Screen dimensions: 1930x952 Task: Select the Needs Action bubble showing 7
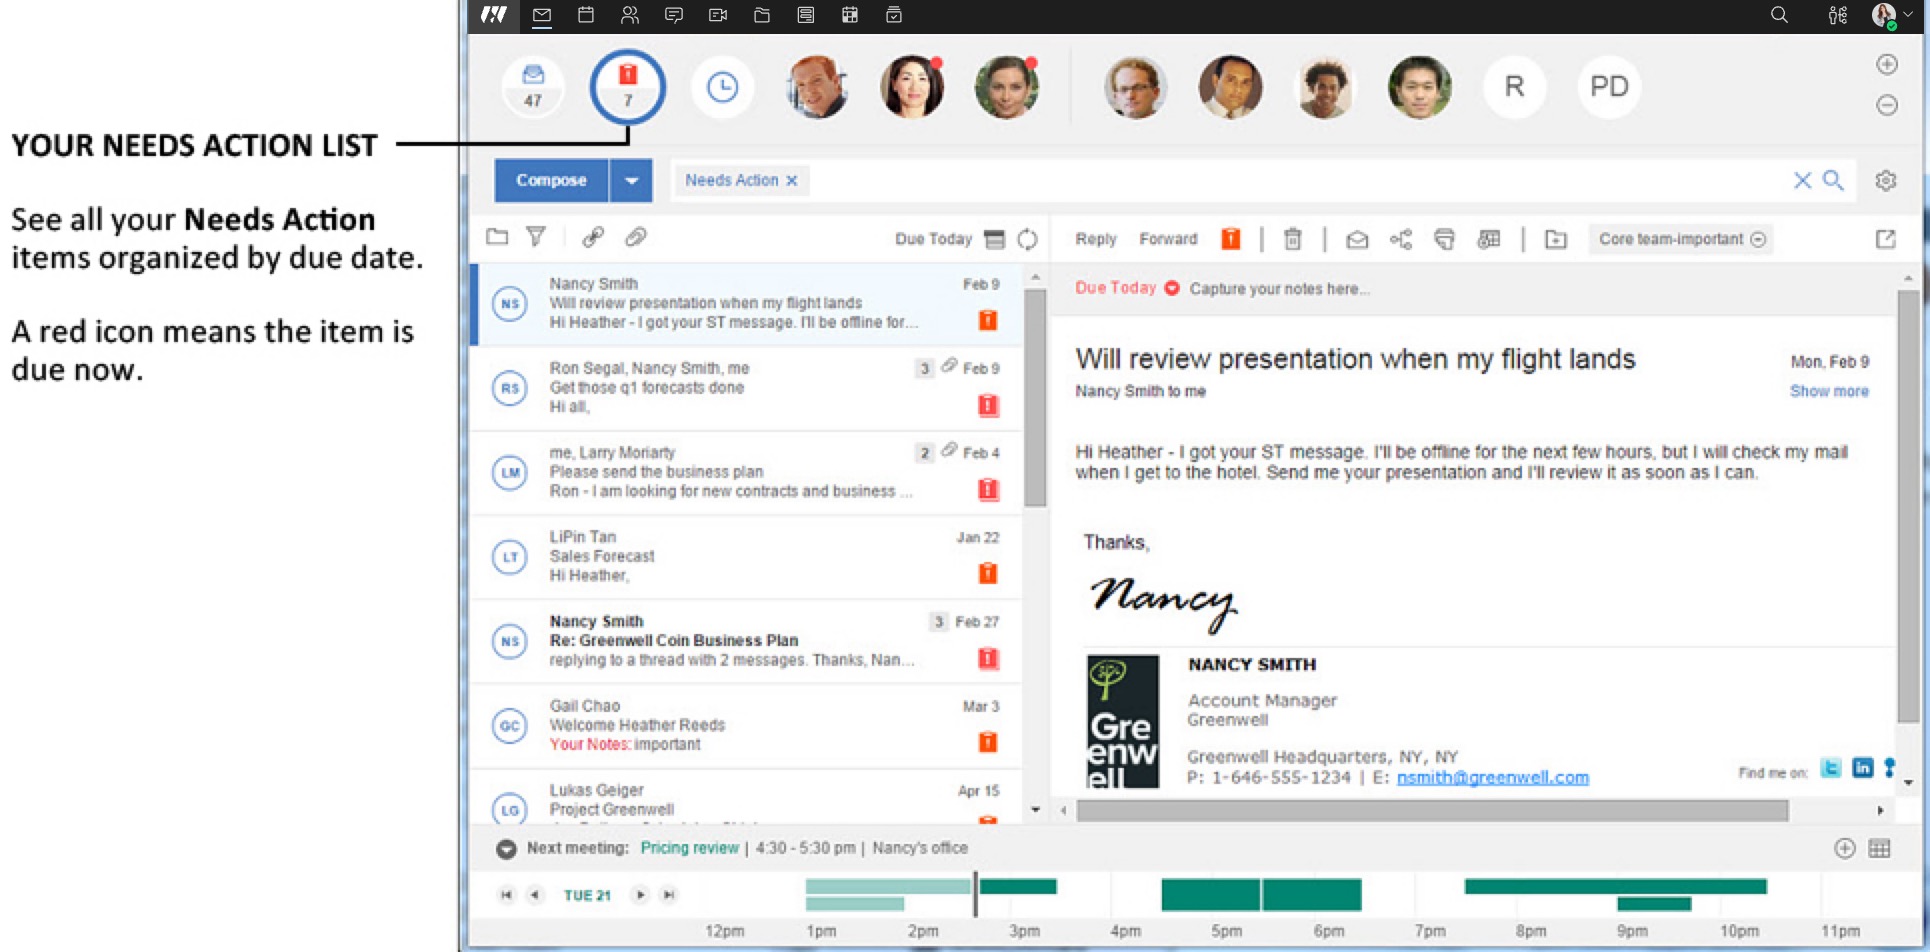(x=628, y=87)
